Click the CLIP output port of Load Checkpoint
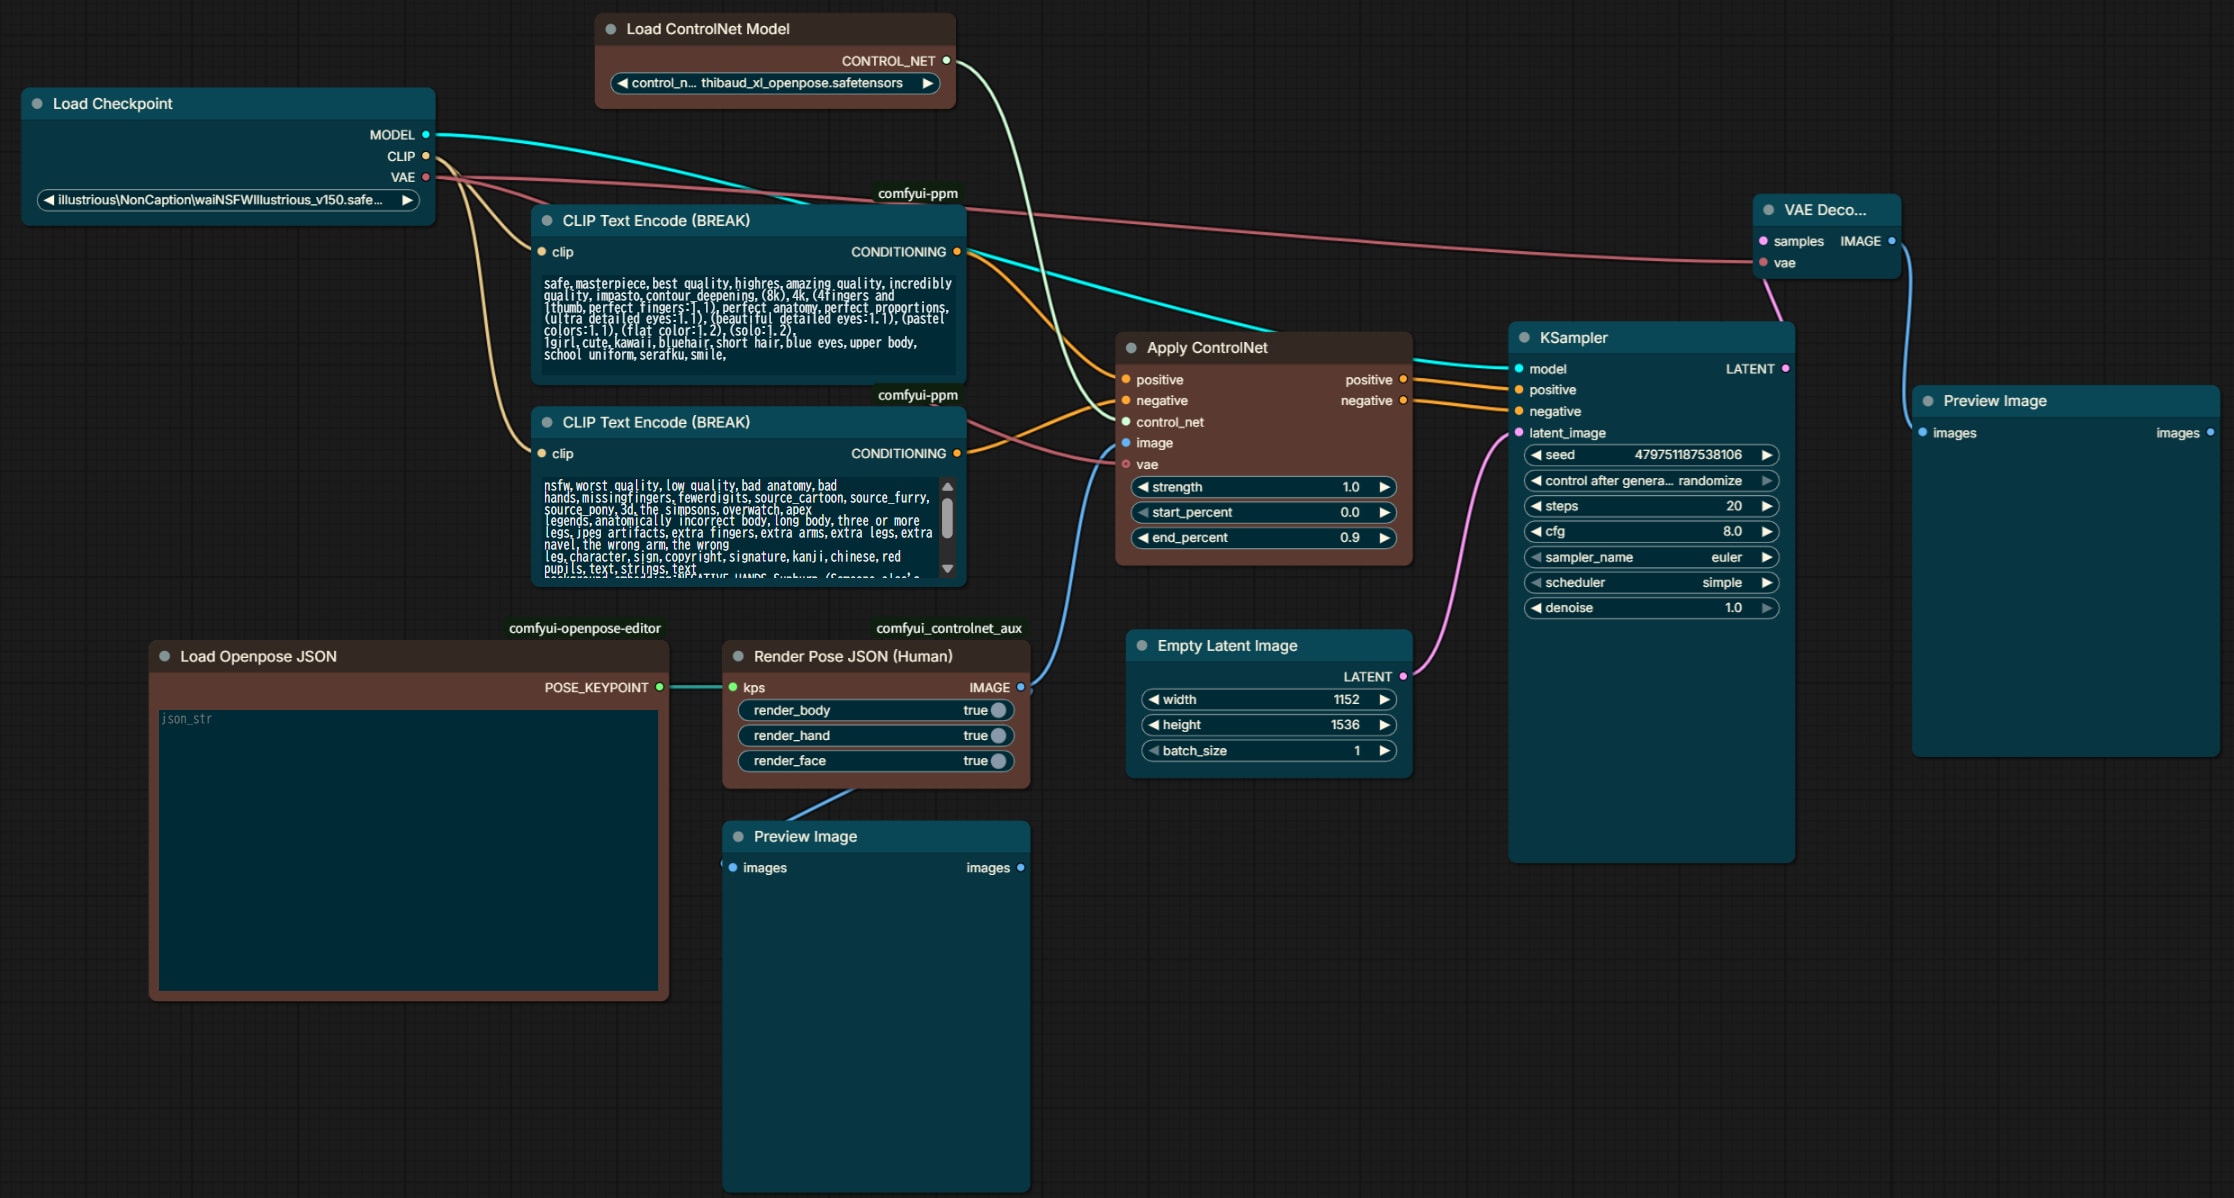Image resolution: width=2234 pixels, height=1198 pixels. (x=426, y=156)
